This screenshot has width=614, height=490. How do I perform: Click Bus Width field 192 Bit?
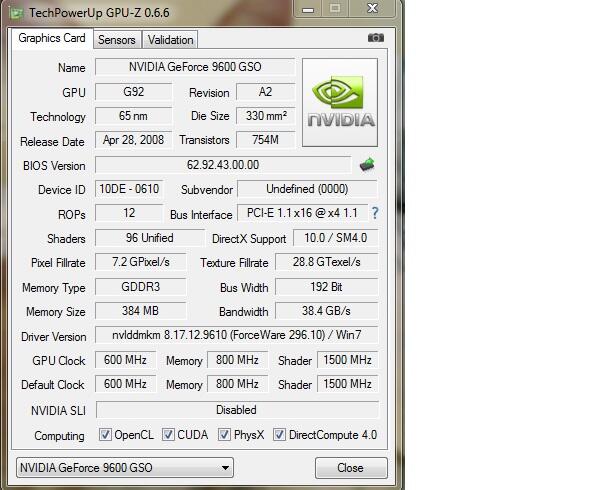point(327,287)
